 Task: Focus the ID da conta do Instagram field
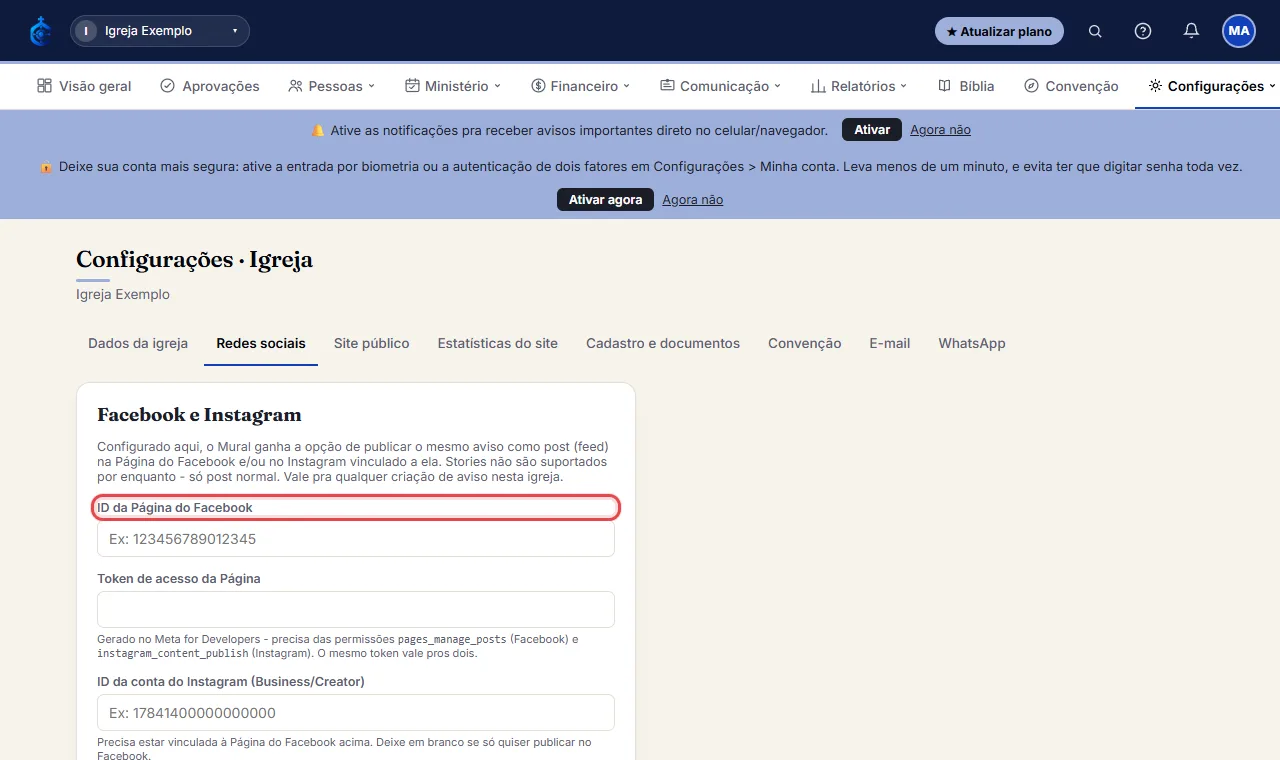(x=356, y=713)
